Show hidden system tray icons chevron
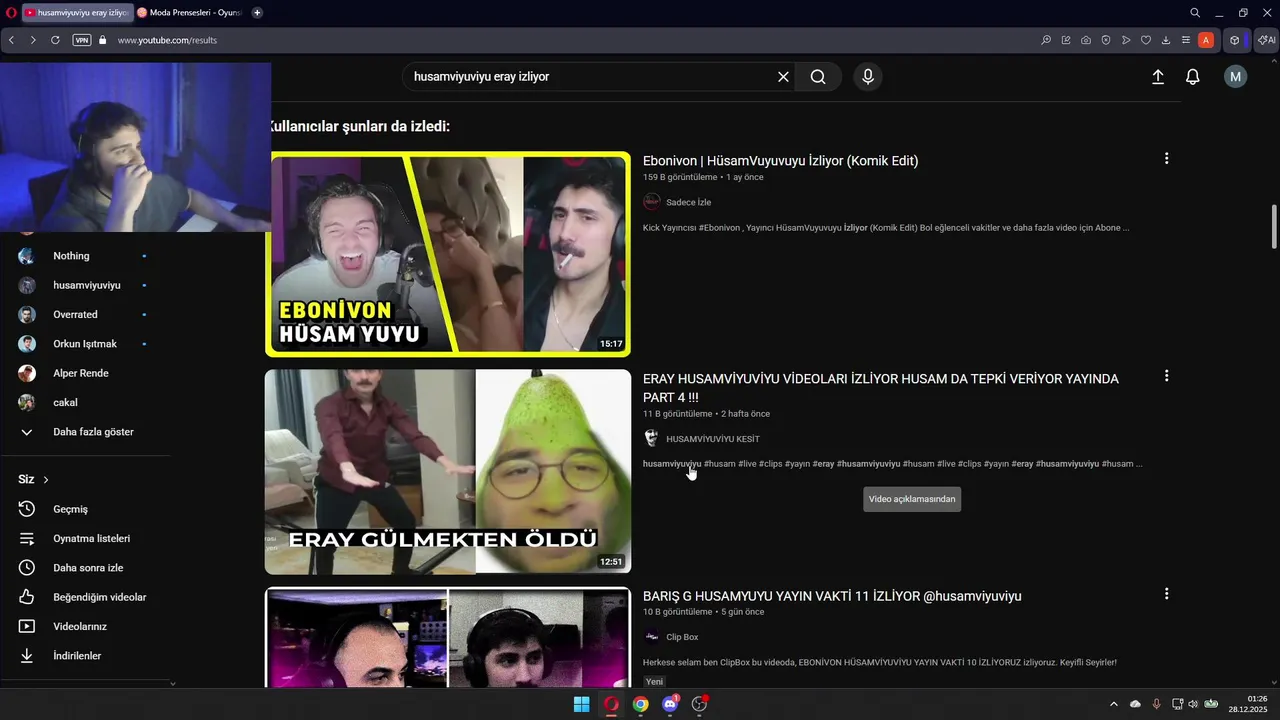This screenshot has height=720, width=1280. pyautogui.click(x=1113, y=704)
